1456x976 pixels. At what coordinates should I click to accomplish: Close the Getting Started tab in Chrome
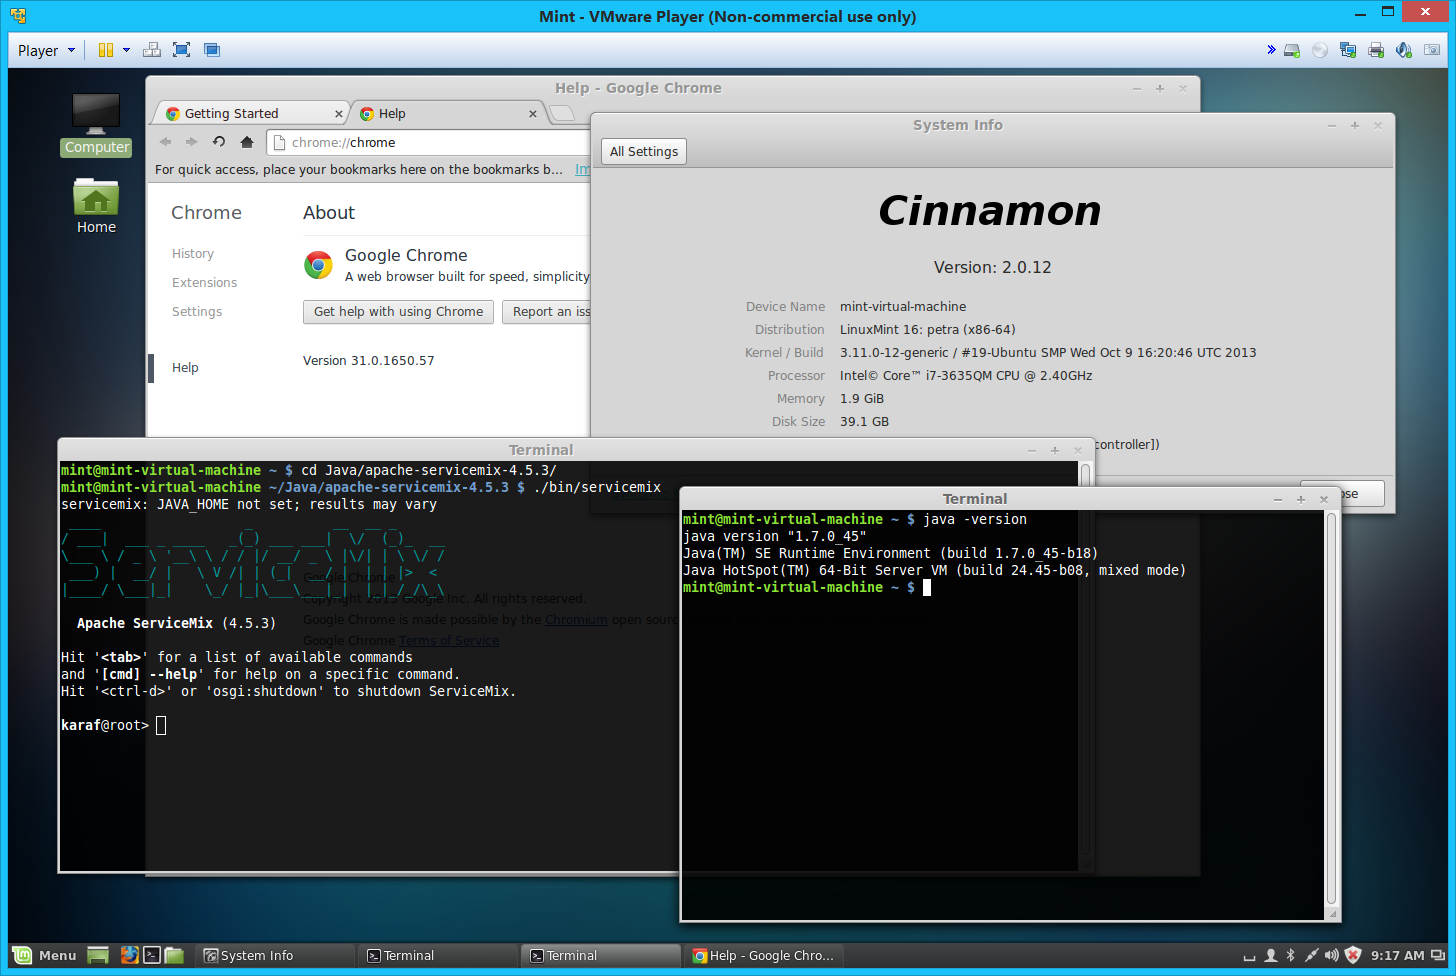[x=339, y=114]
